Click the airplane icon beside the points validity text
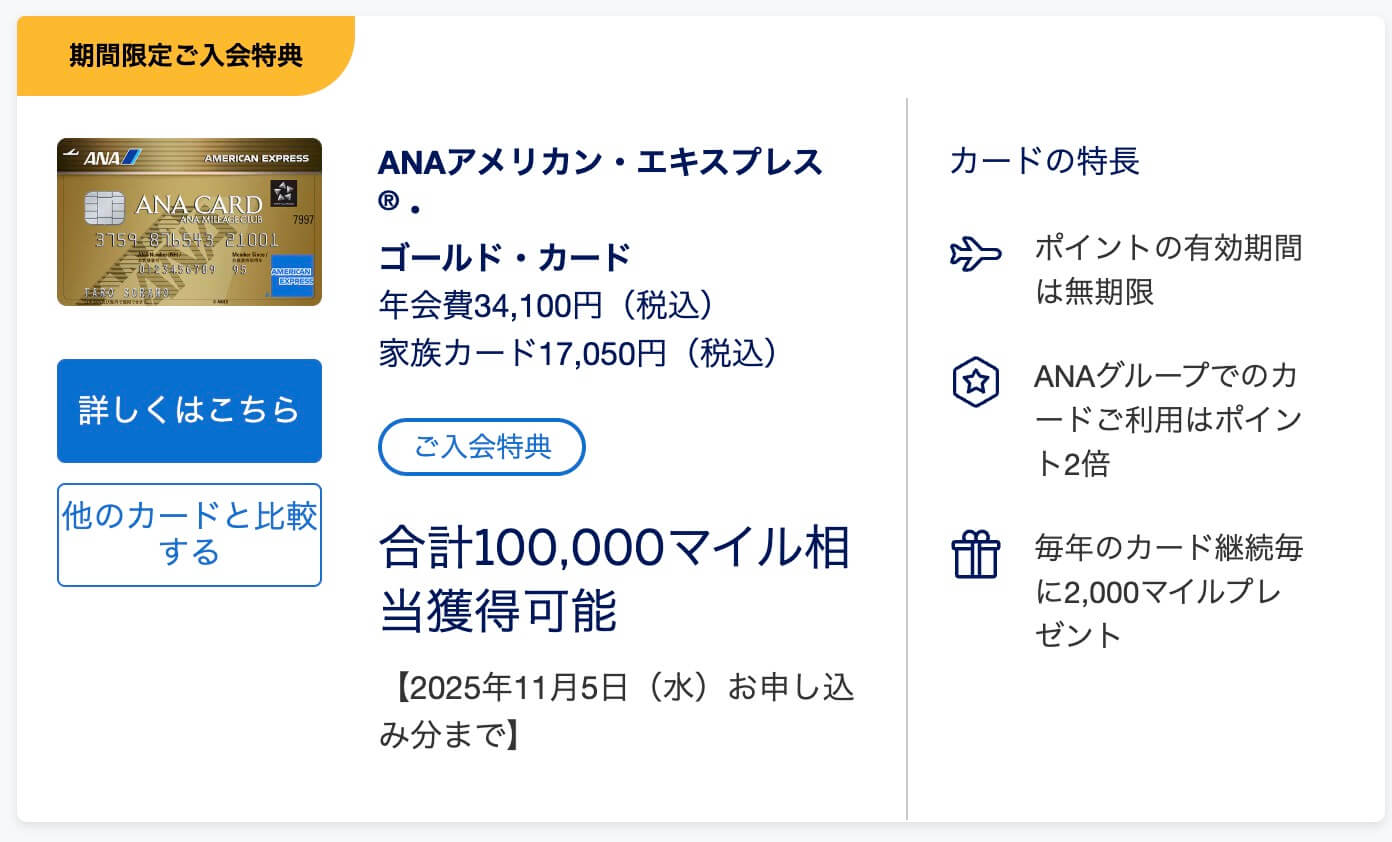The height and width of the screenshot is (842, 1392). tap(975, 256)
